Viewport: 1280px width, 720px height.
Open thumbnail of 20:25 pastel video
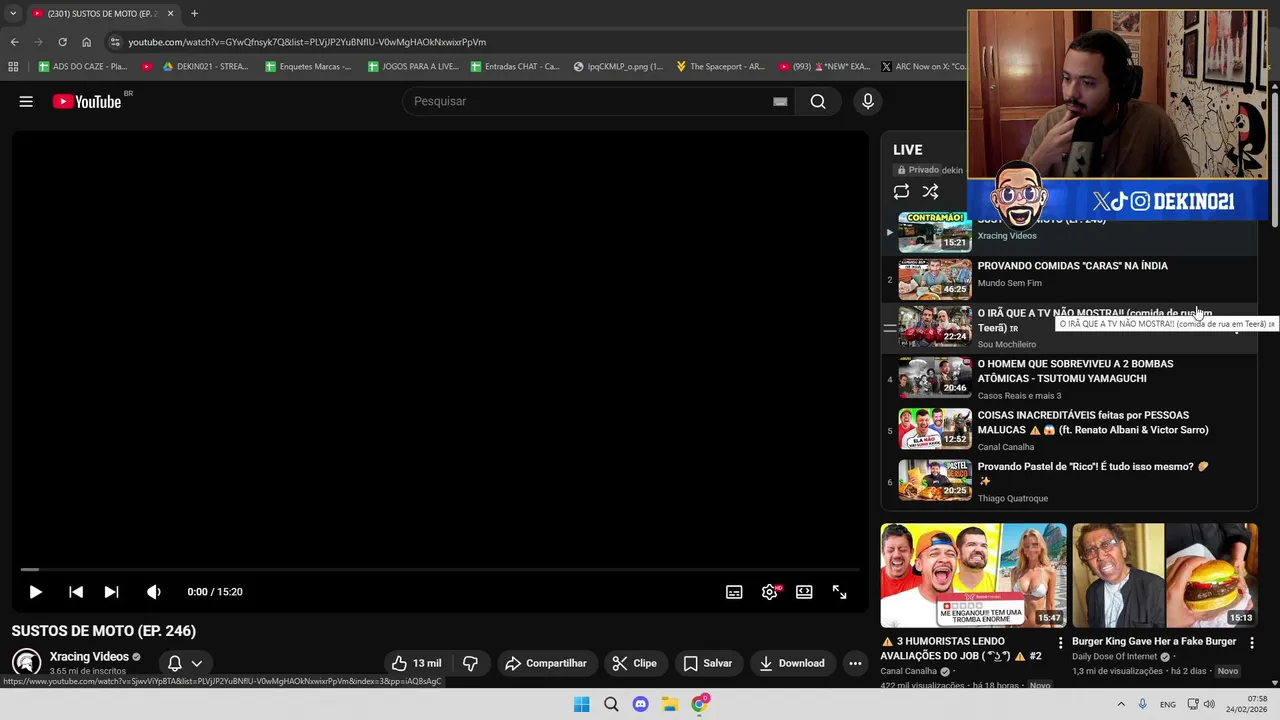934,480
